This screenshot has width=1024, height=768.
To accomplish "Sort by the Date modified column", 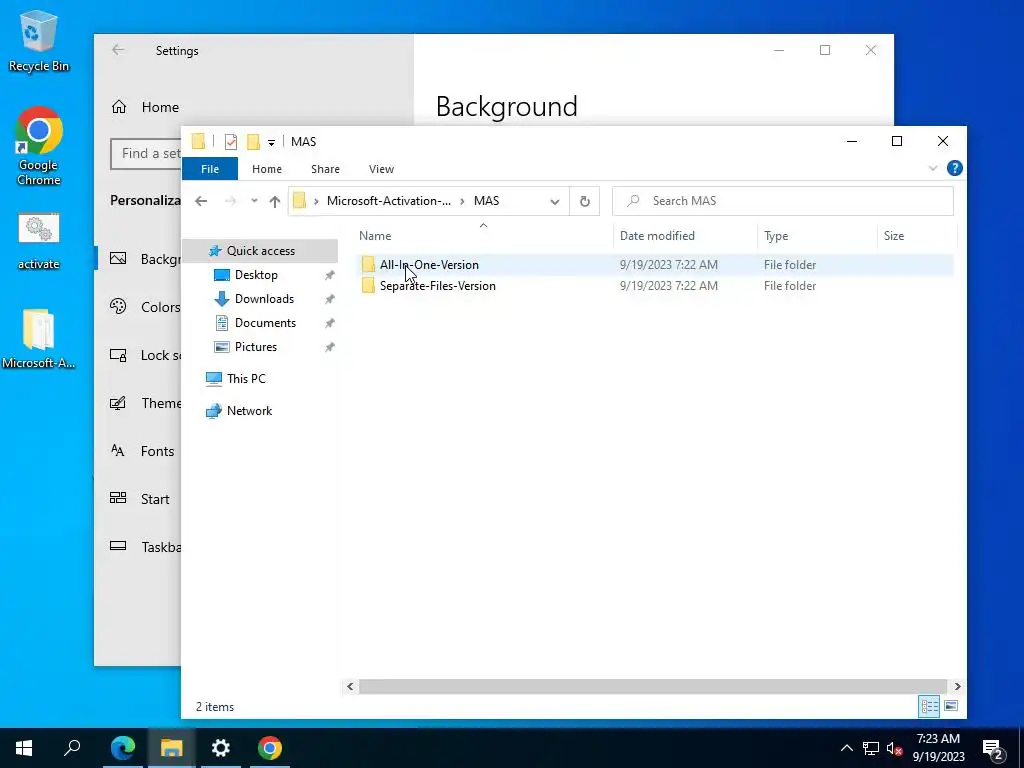I will point(686,236).
